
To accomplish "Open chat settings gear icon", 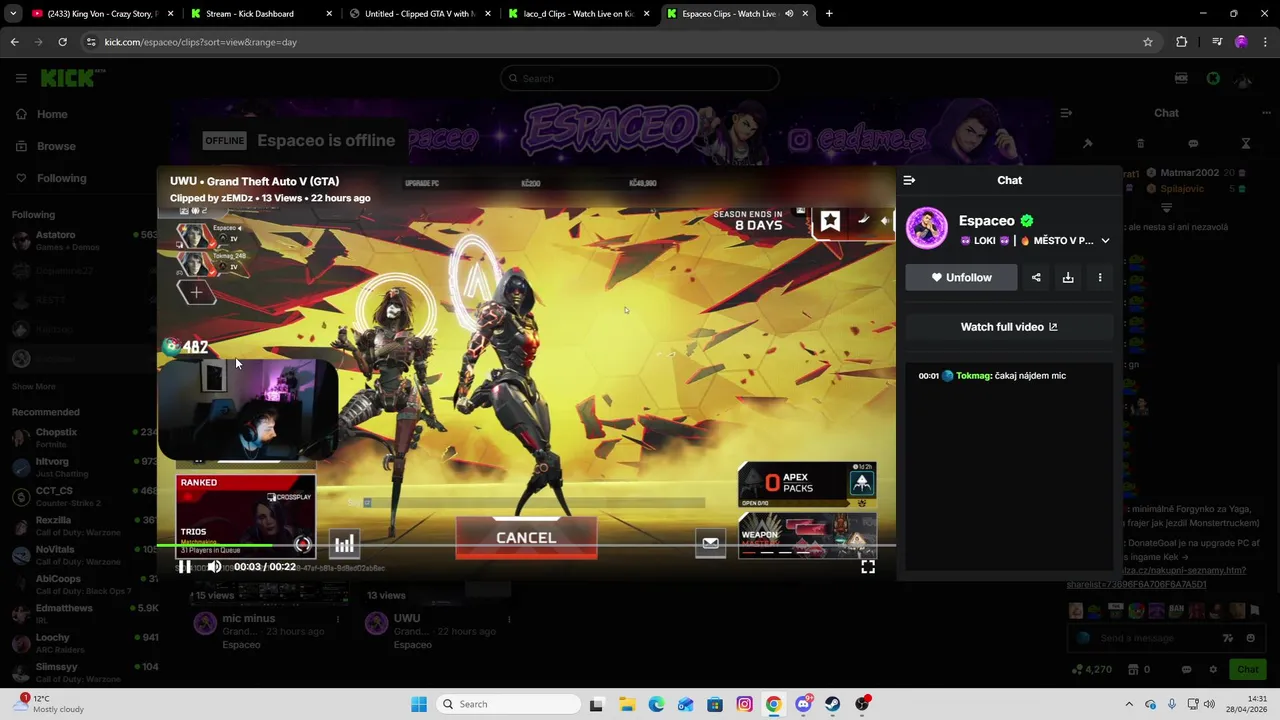I will (1213, 669).
